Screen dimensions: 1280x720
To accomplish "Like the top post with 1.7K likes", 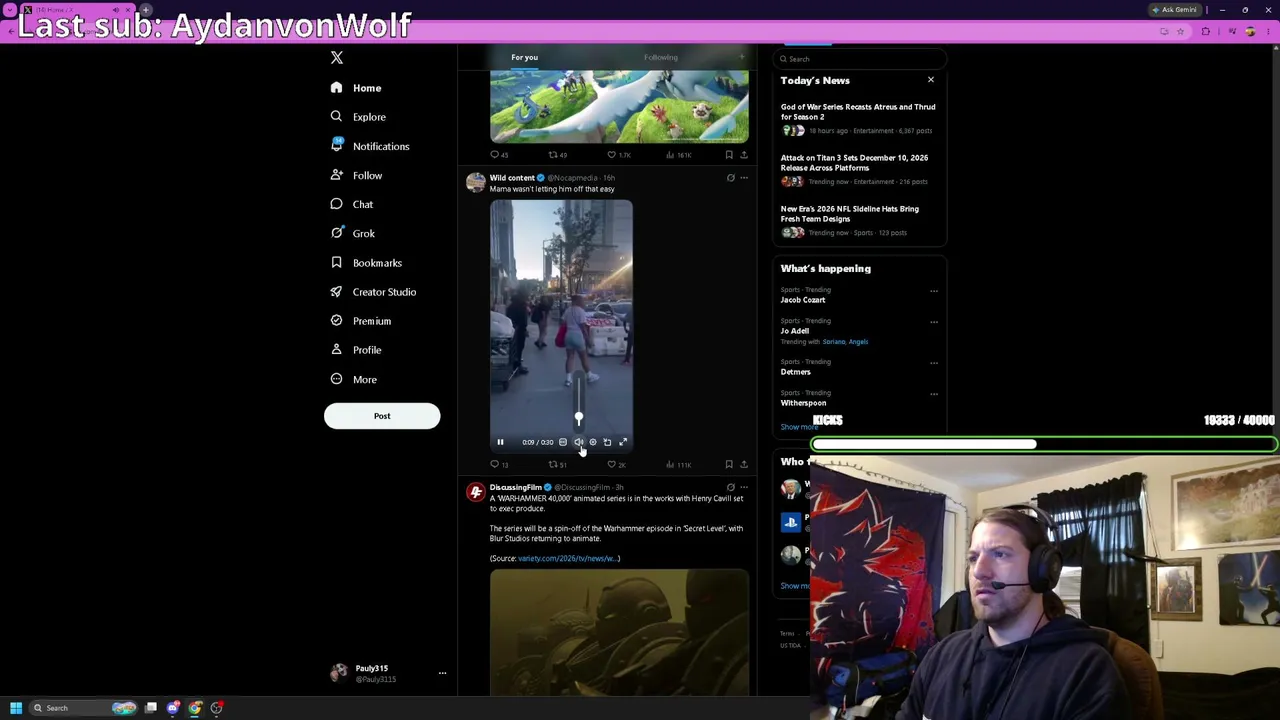I will [618, 155].
